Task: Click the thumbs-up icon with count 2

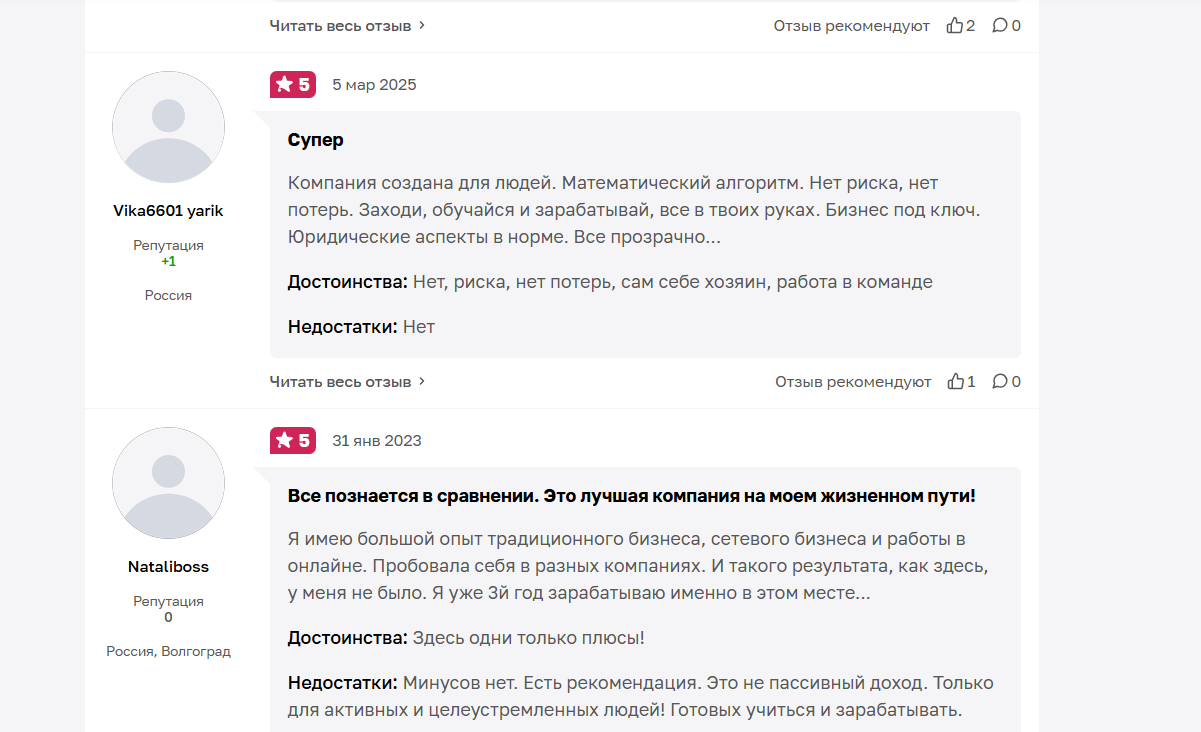Action: tap(961, 25)
